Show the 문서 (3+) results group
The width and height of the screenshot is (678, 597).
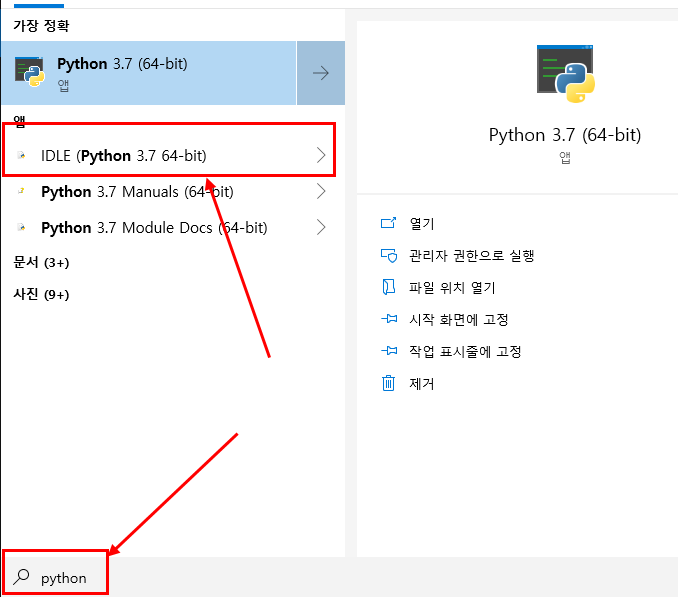click(41, 262)
